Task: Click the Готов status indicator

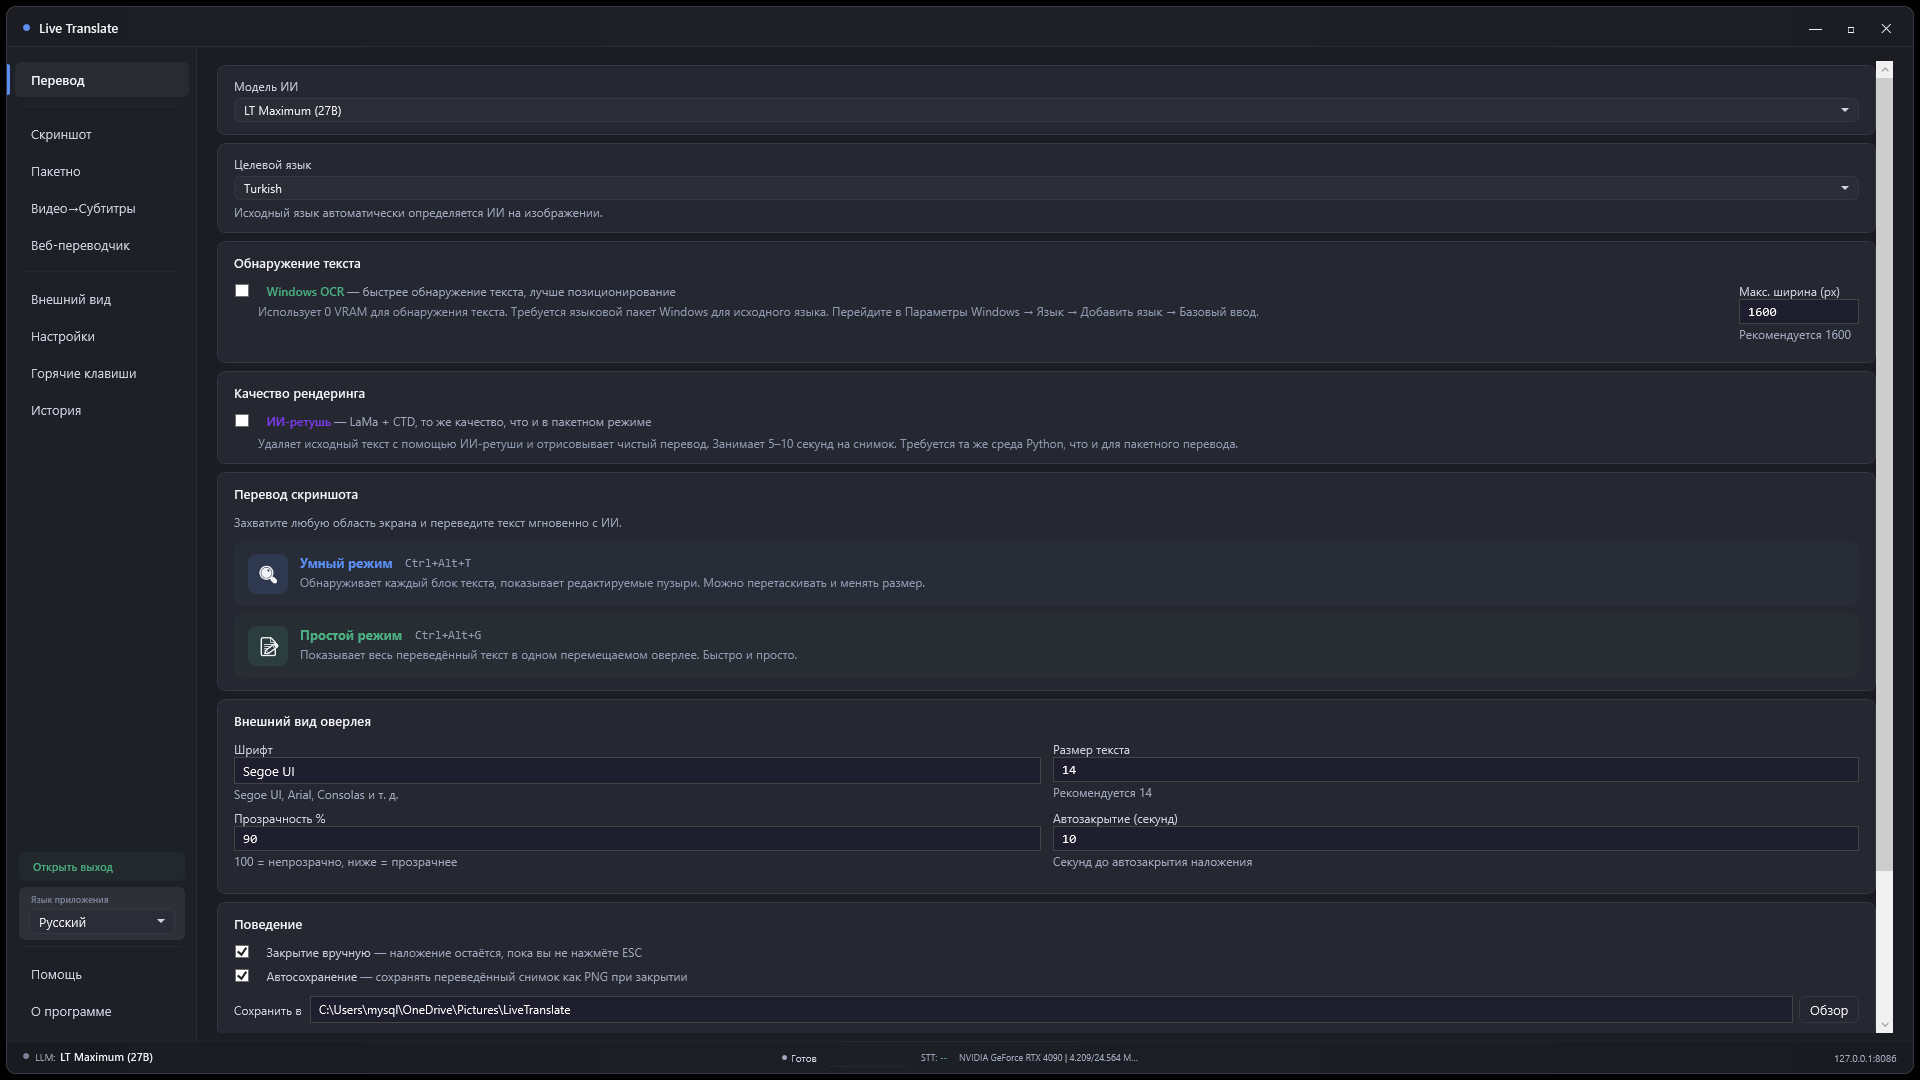Action: (x=799, y=1058)
